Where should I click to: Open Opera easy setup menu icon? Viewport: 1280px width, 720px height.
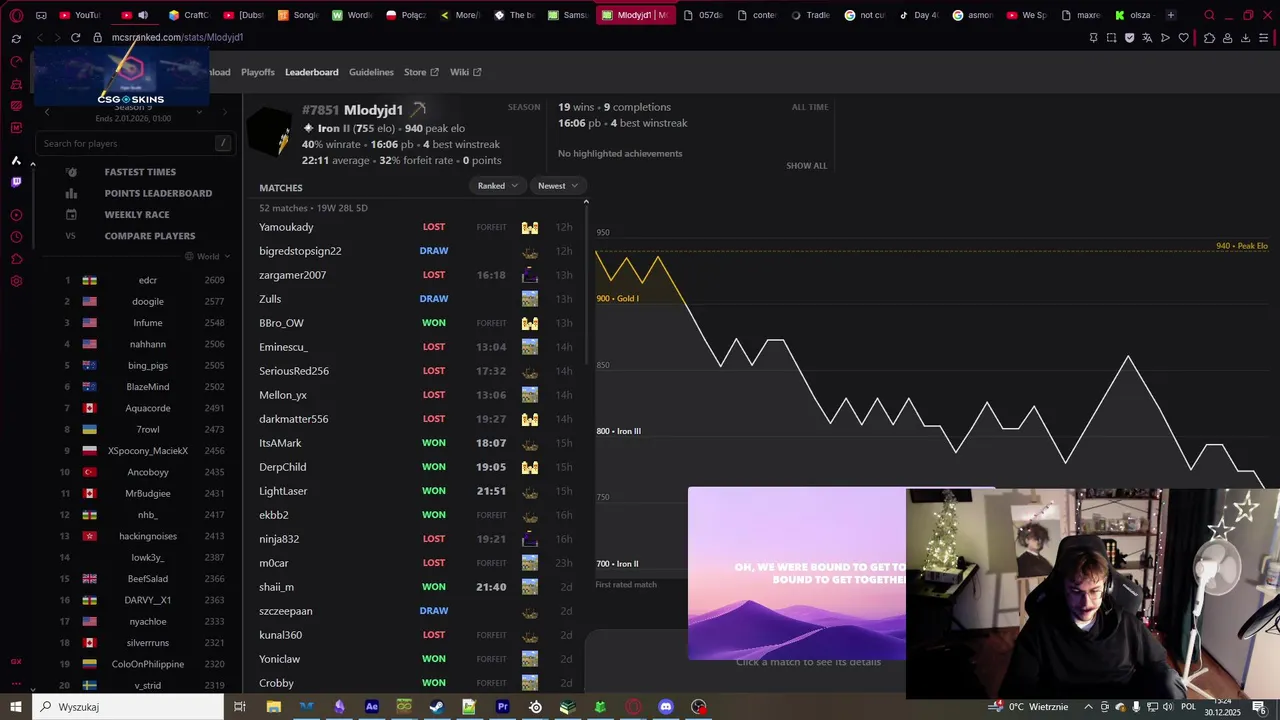click(x=1265, y=37)
